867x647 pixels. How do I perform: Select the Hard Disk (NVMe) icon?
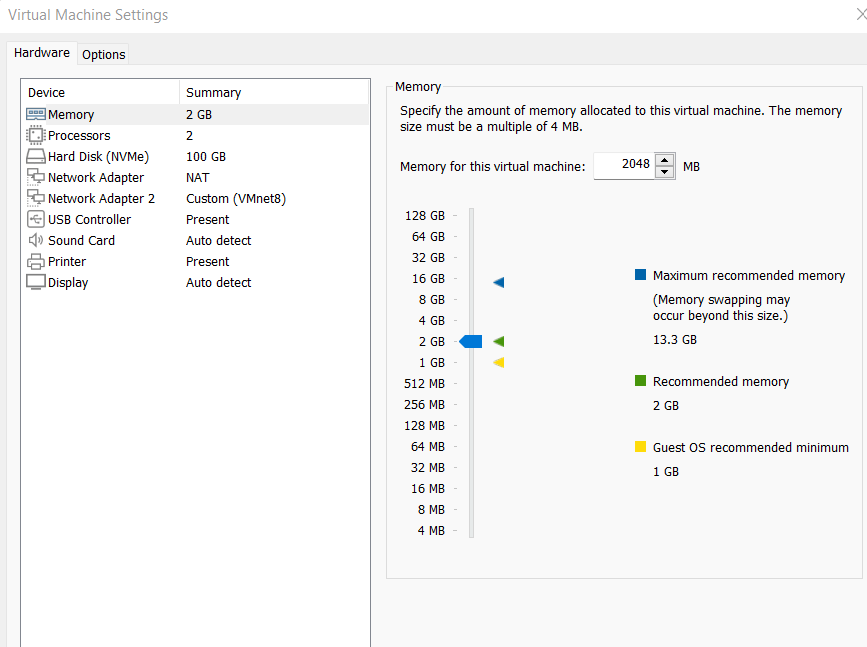point(36,156)
